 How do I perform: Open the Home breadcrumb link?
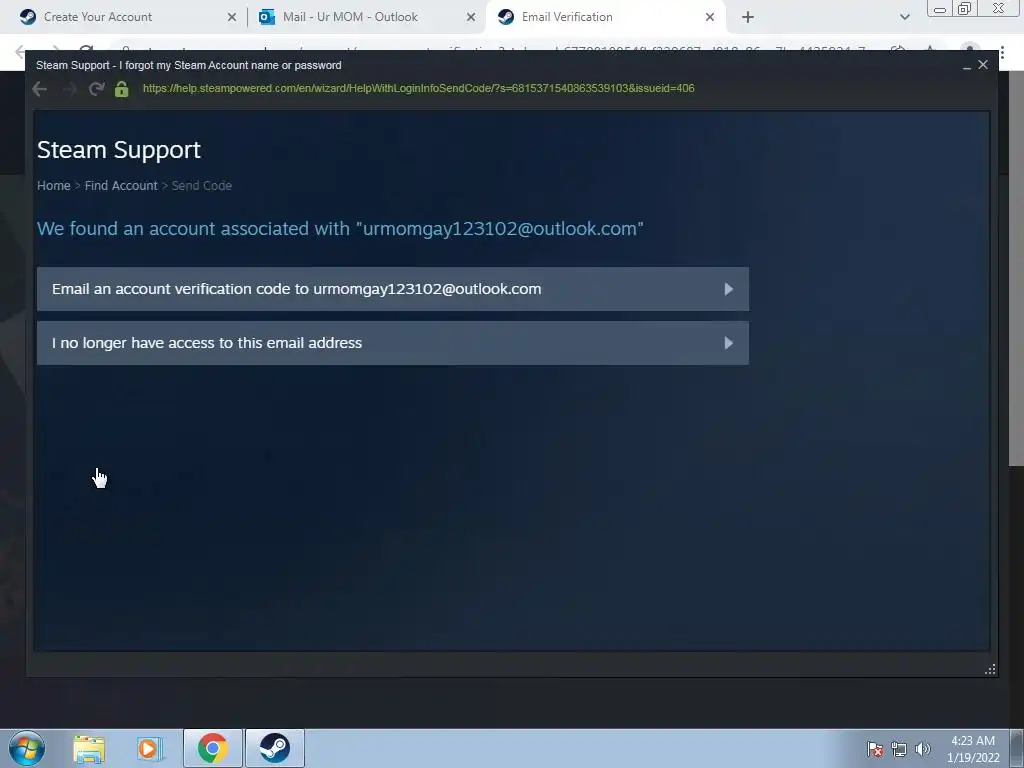click(54, 185)
